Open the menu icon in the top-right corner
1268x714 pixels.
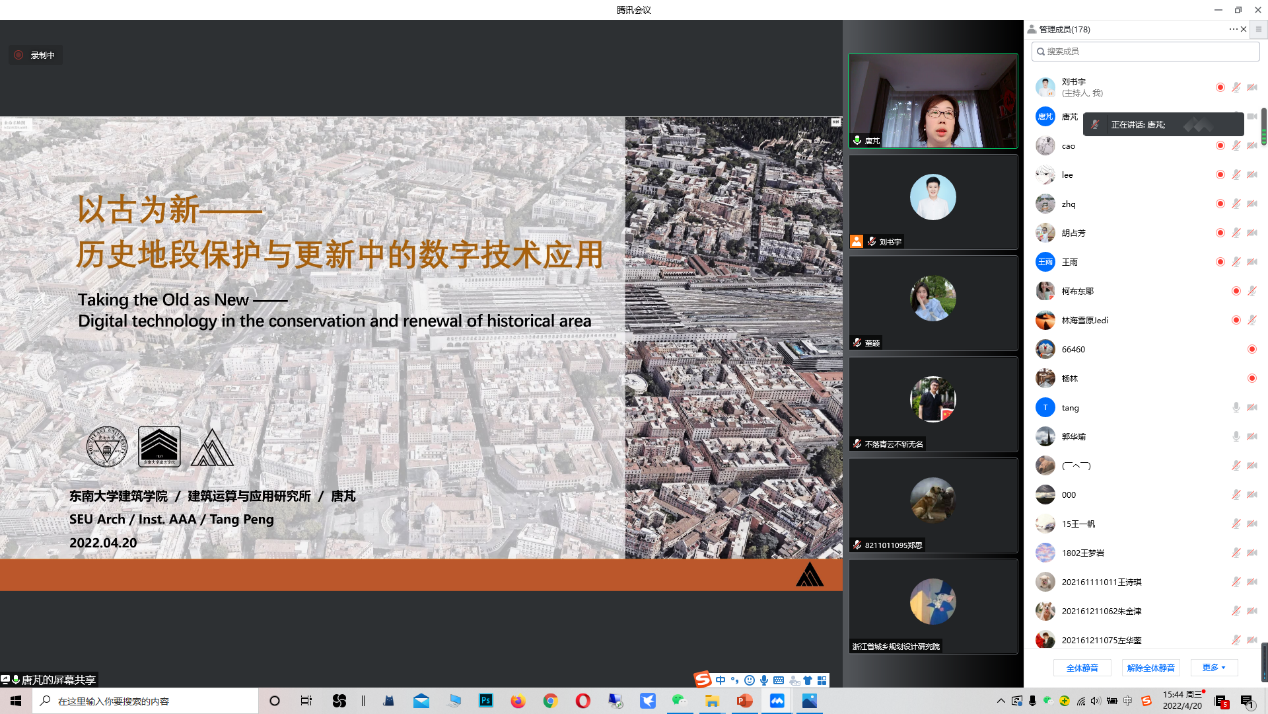click(x=1258, y=29)
